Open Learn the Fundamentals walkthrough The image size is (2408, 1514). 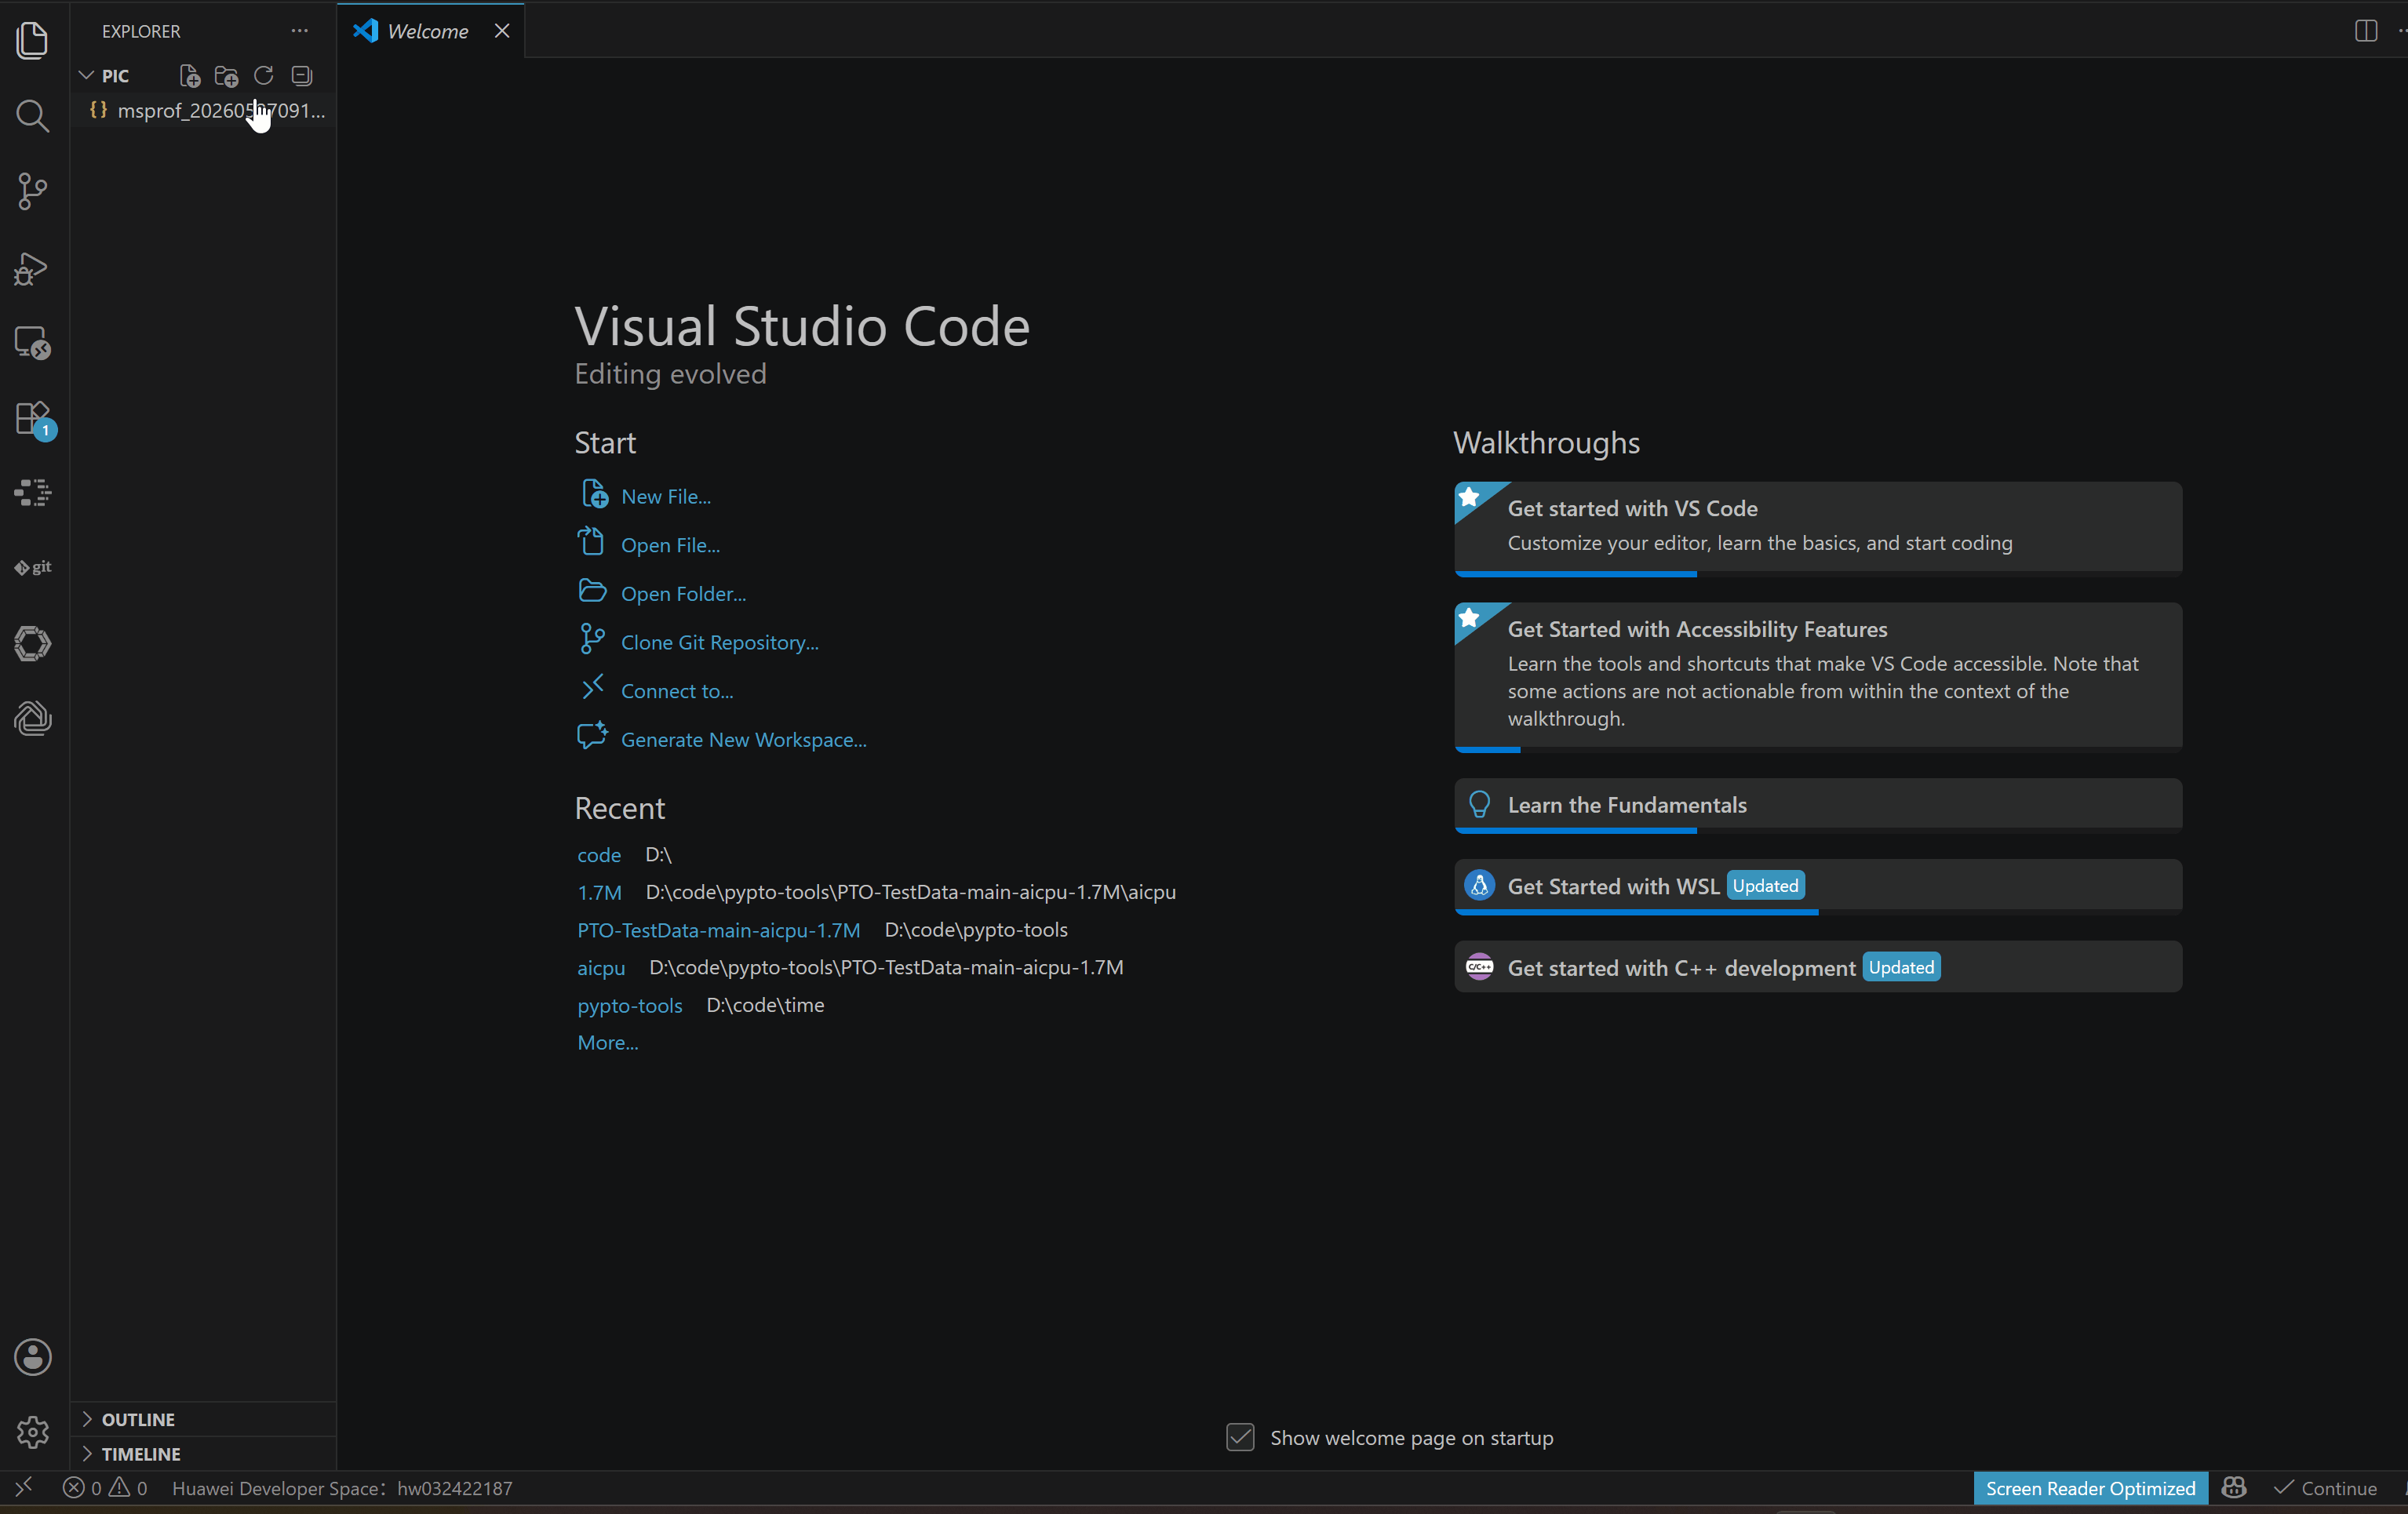click(1818, 805)
